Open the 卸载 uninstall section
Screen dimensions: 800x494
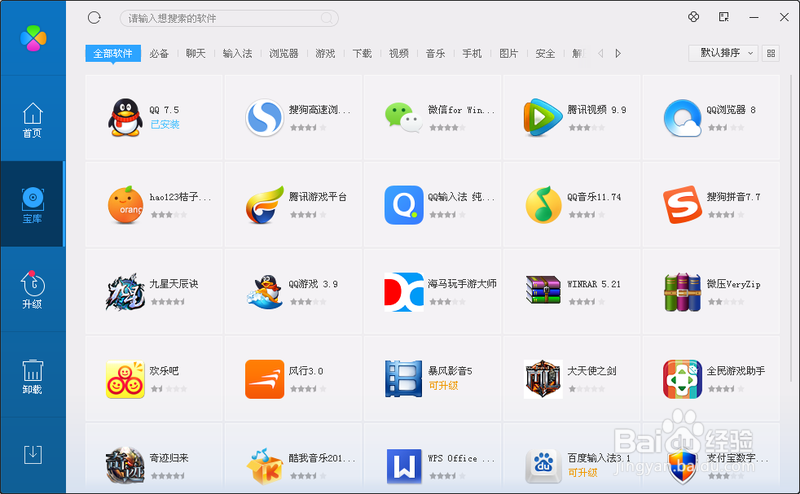(x=33, y=376)
